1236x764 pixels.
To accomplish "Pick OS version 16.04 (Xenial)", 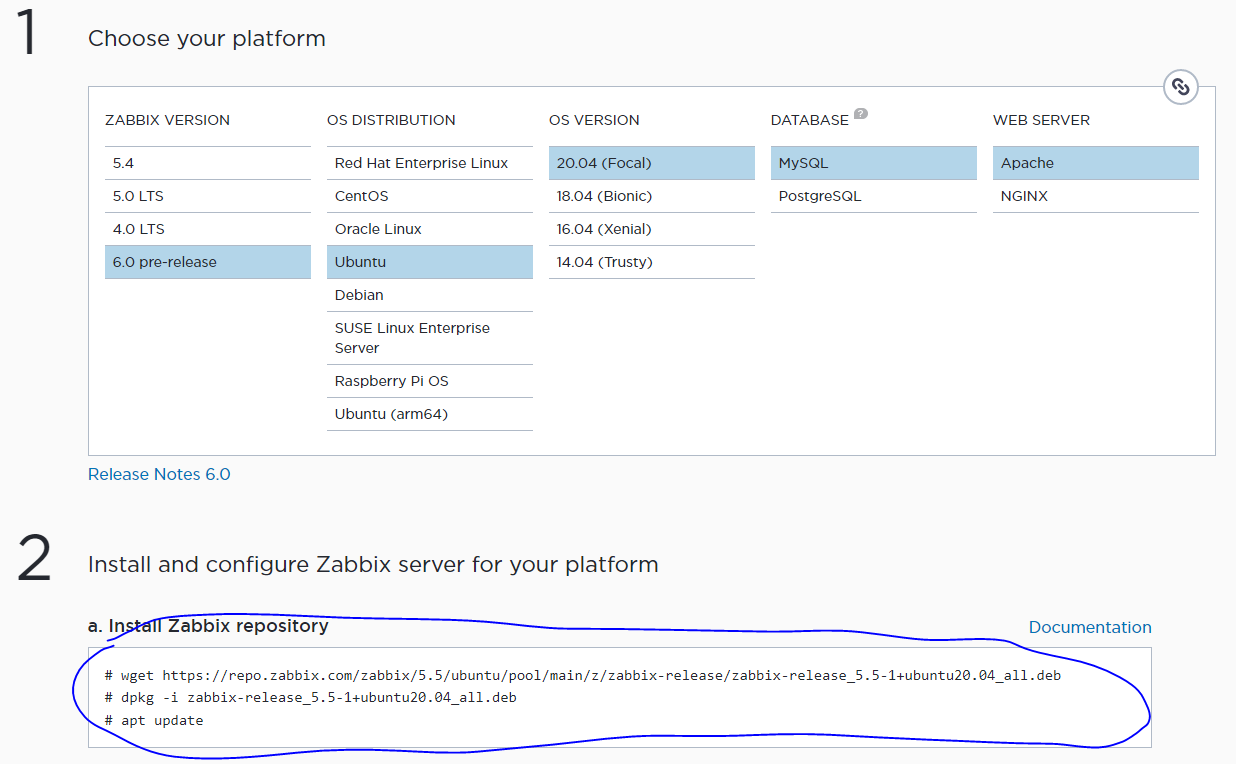I will [651, 229].
